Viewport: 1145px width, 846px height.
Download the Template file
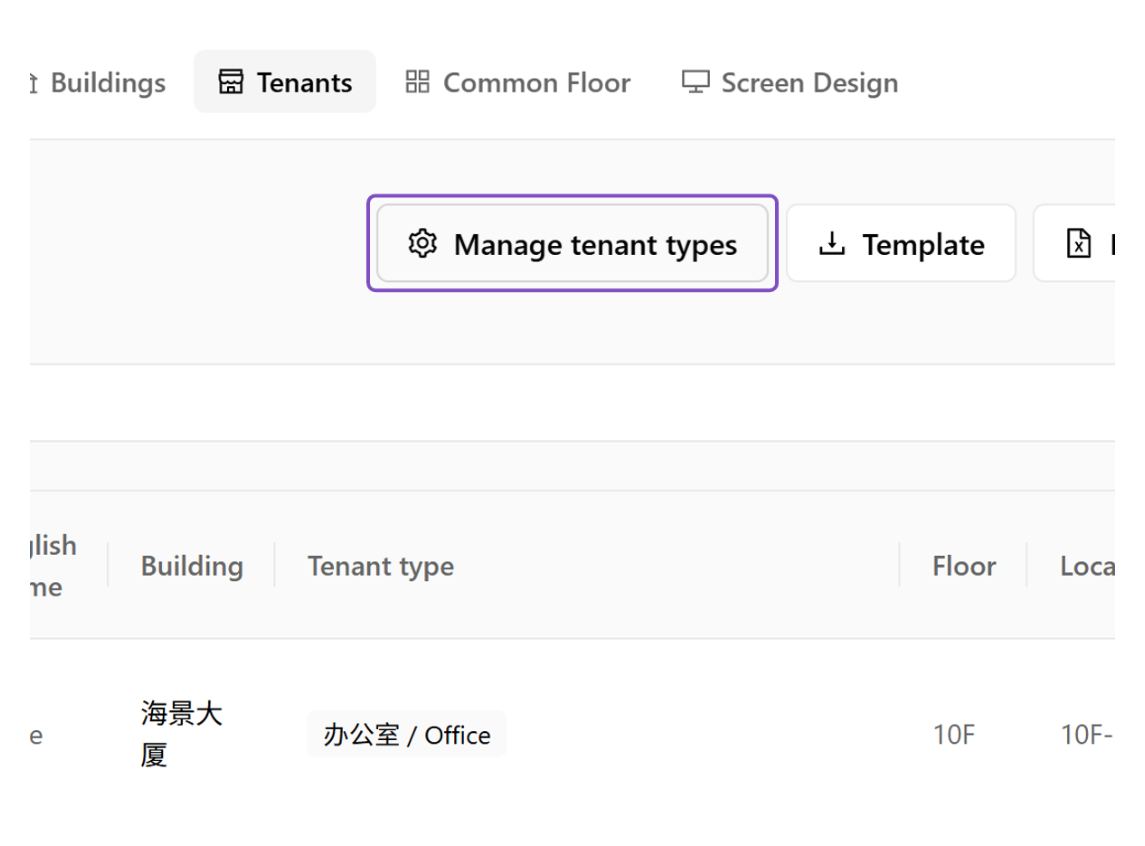(901, 243)
